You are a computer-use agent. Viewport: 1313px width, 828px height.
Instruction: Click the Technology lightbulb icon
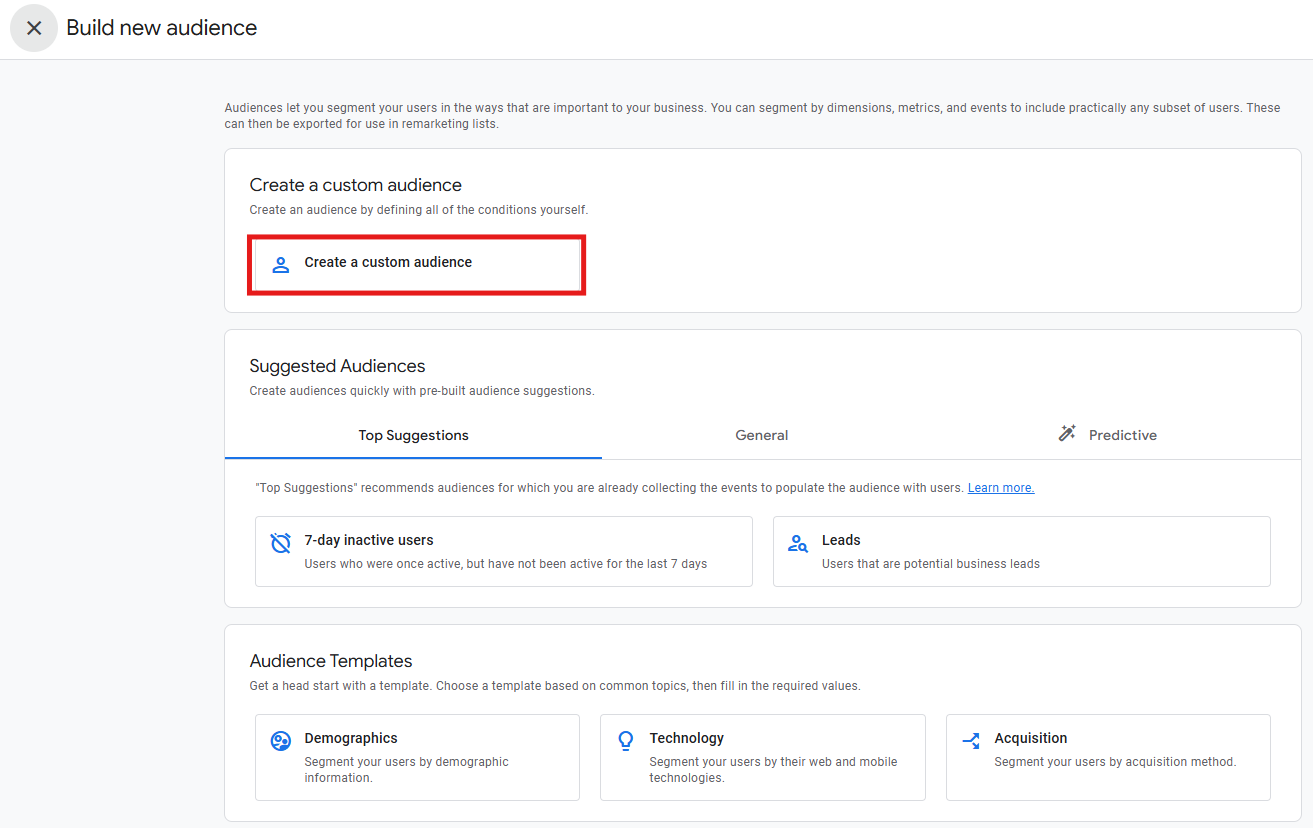(x=626, y=741)
